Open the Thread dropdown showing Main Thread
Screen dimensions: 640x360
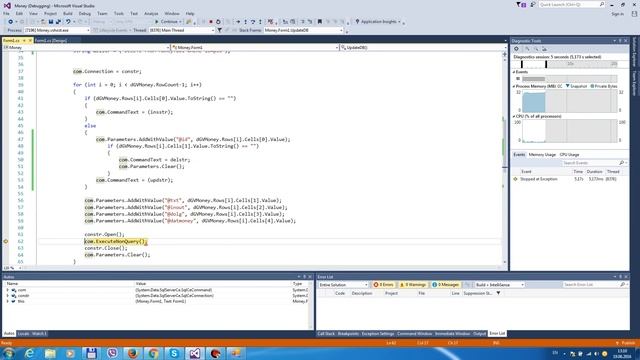(x=182, y=30)
